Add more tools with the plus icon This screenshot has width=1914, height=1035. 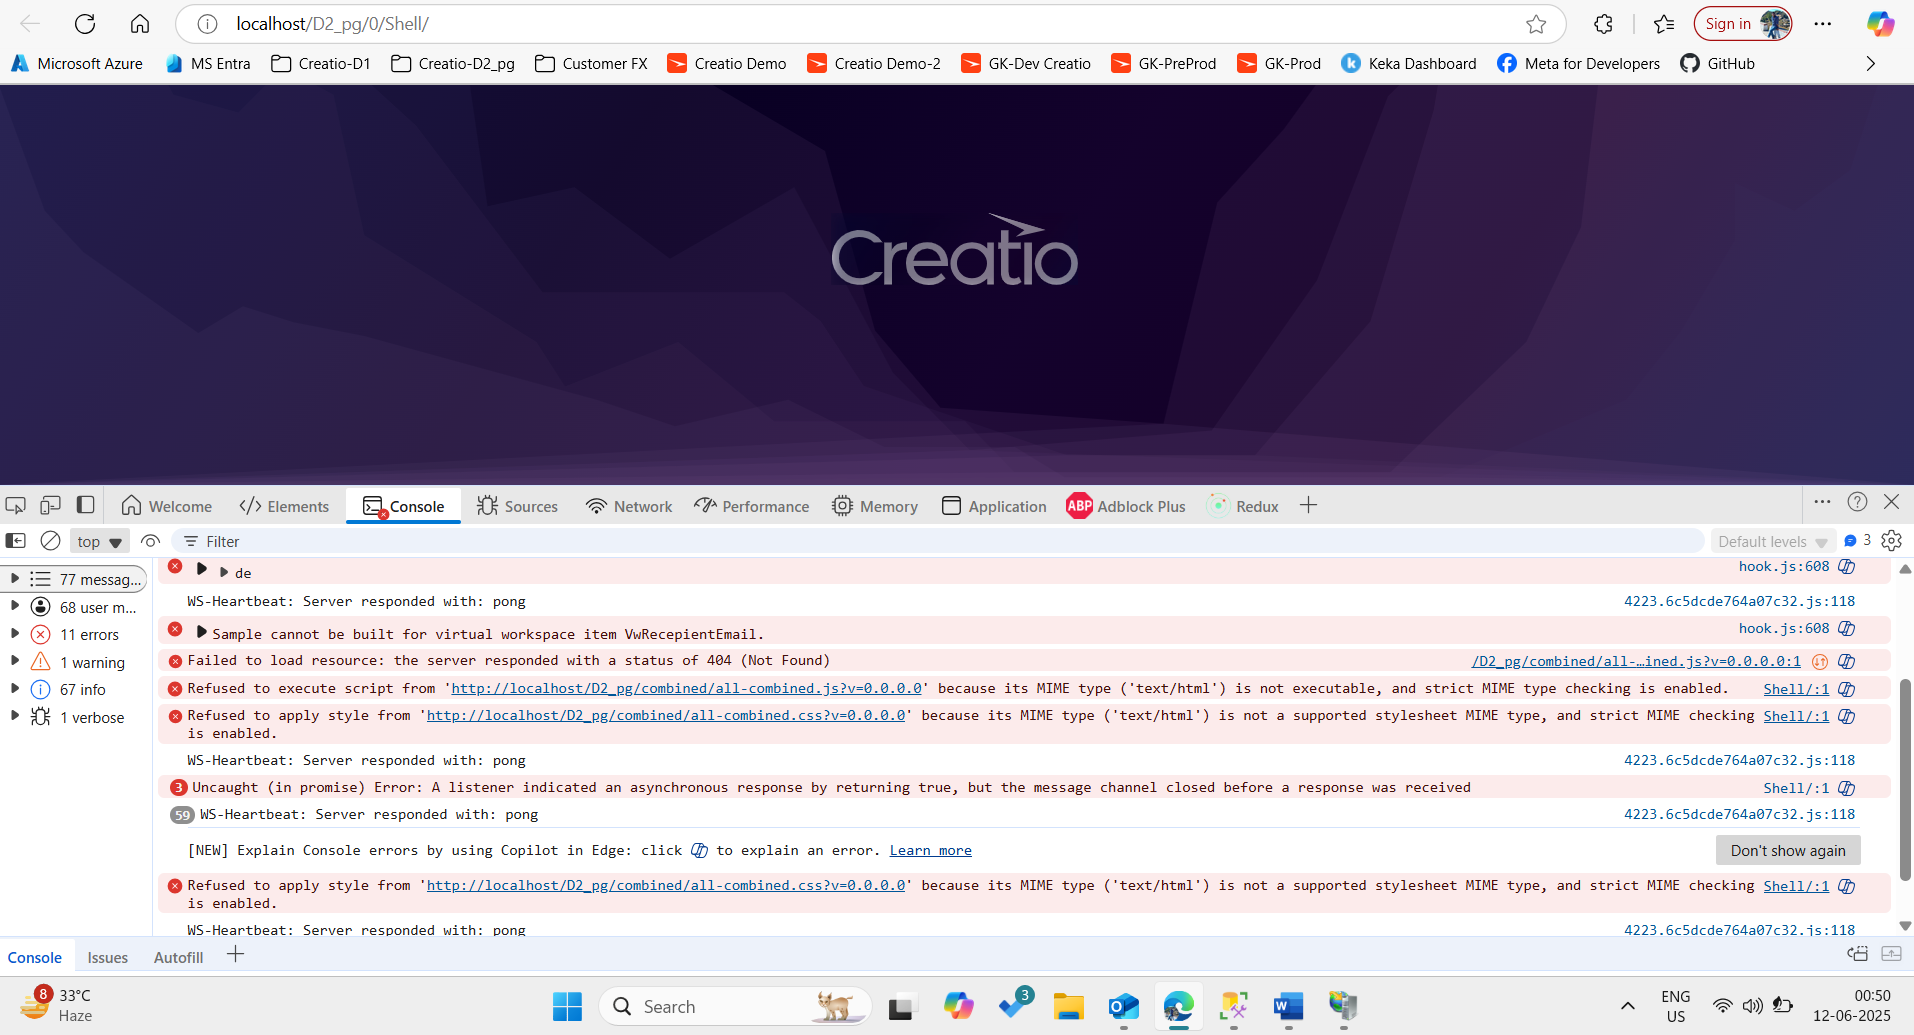pyautogui.click(x=1308, y=506)
